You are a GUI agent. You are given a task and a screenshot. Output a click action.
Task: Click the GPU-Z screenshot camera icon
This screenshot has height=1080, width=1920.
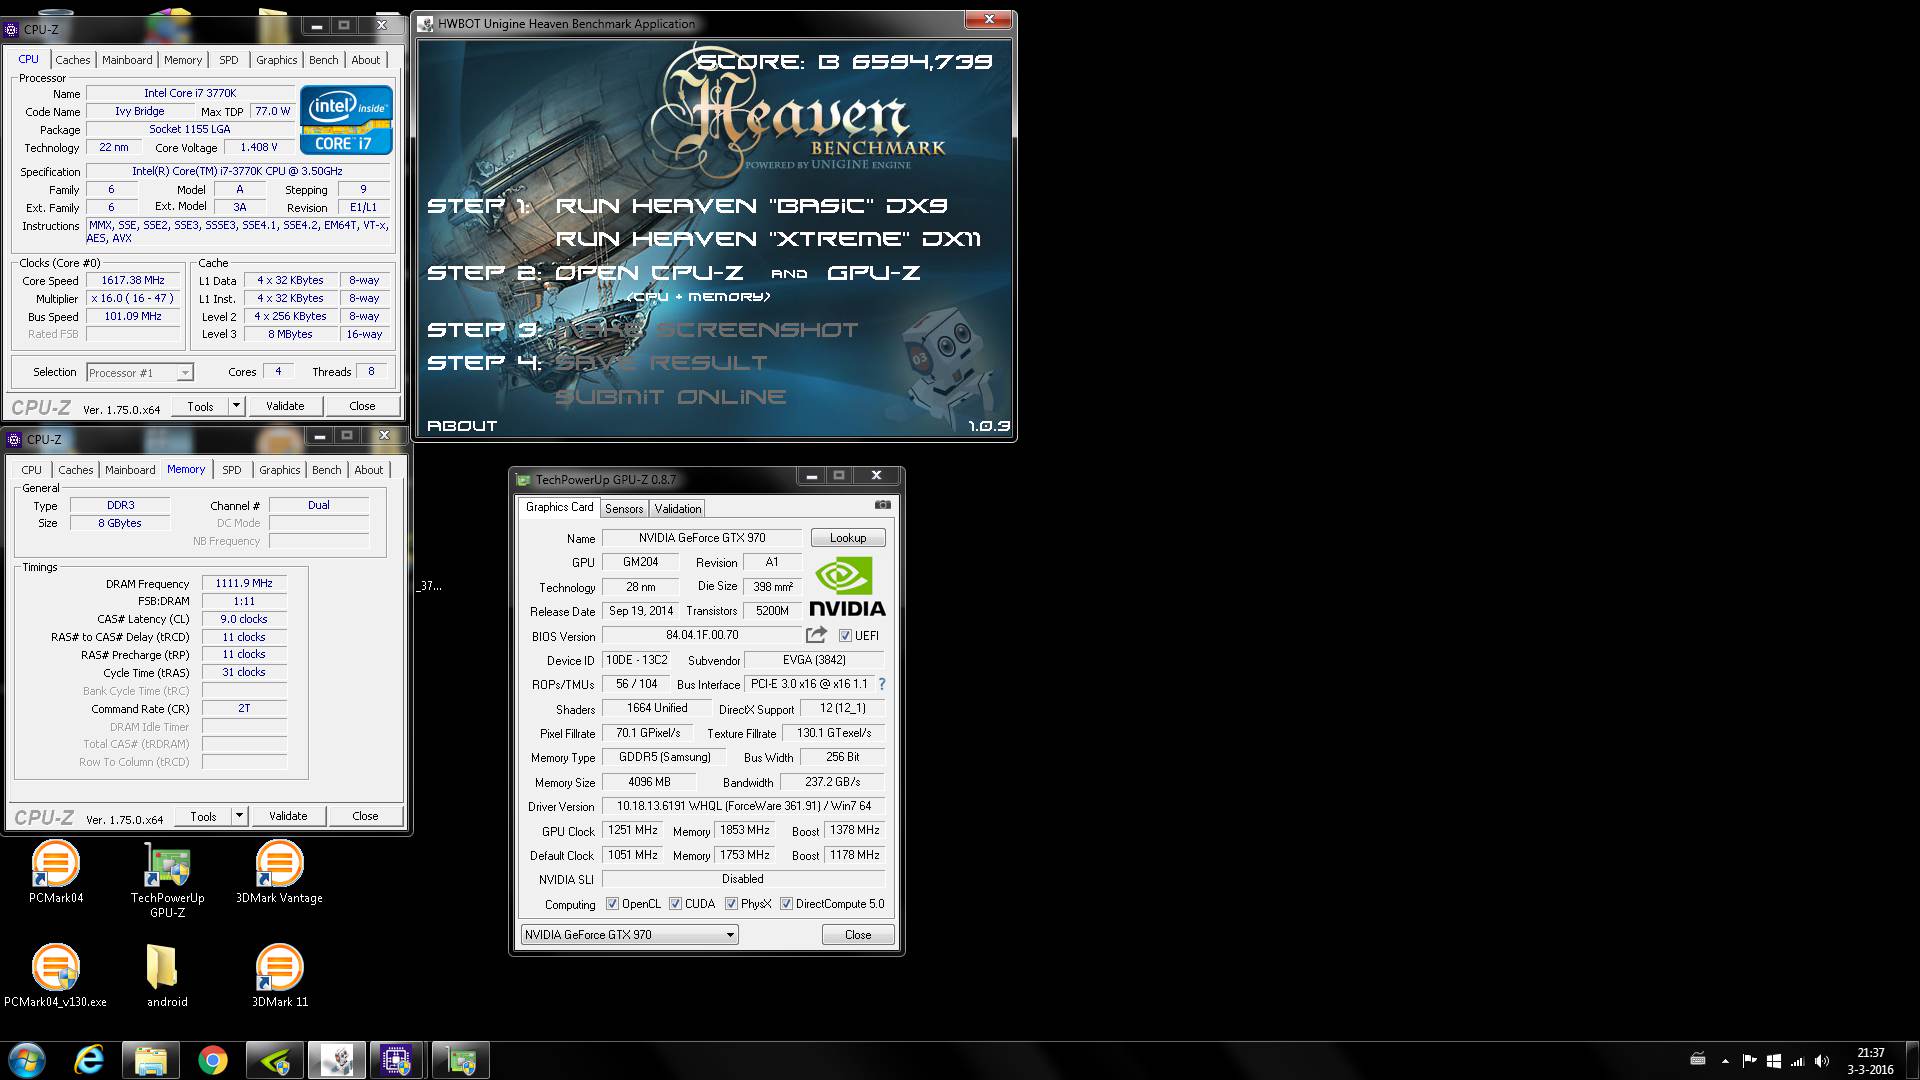click(x=882, y=505)
